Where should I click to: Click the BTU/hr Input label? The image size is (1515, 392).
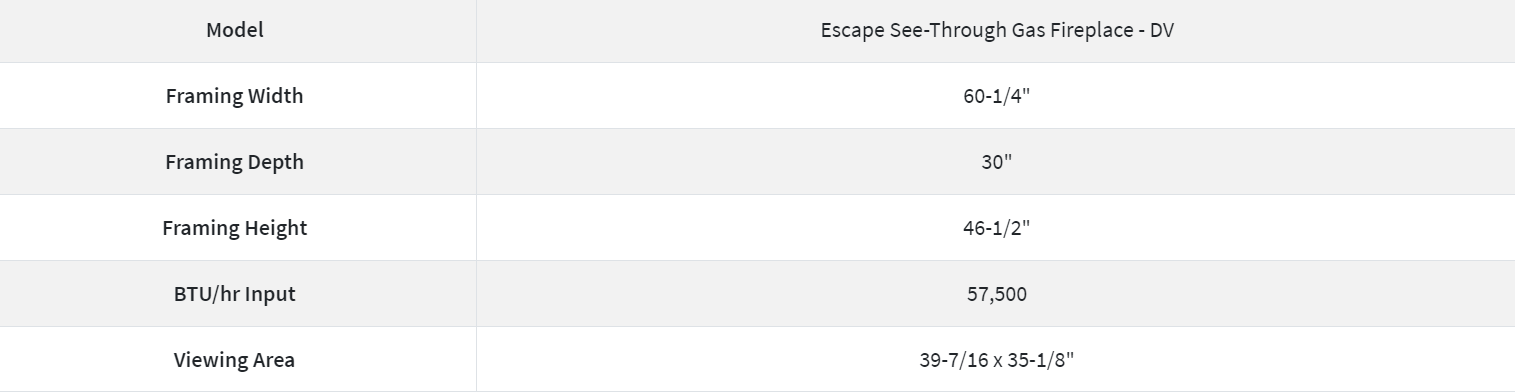coord(235,294)
